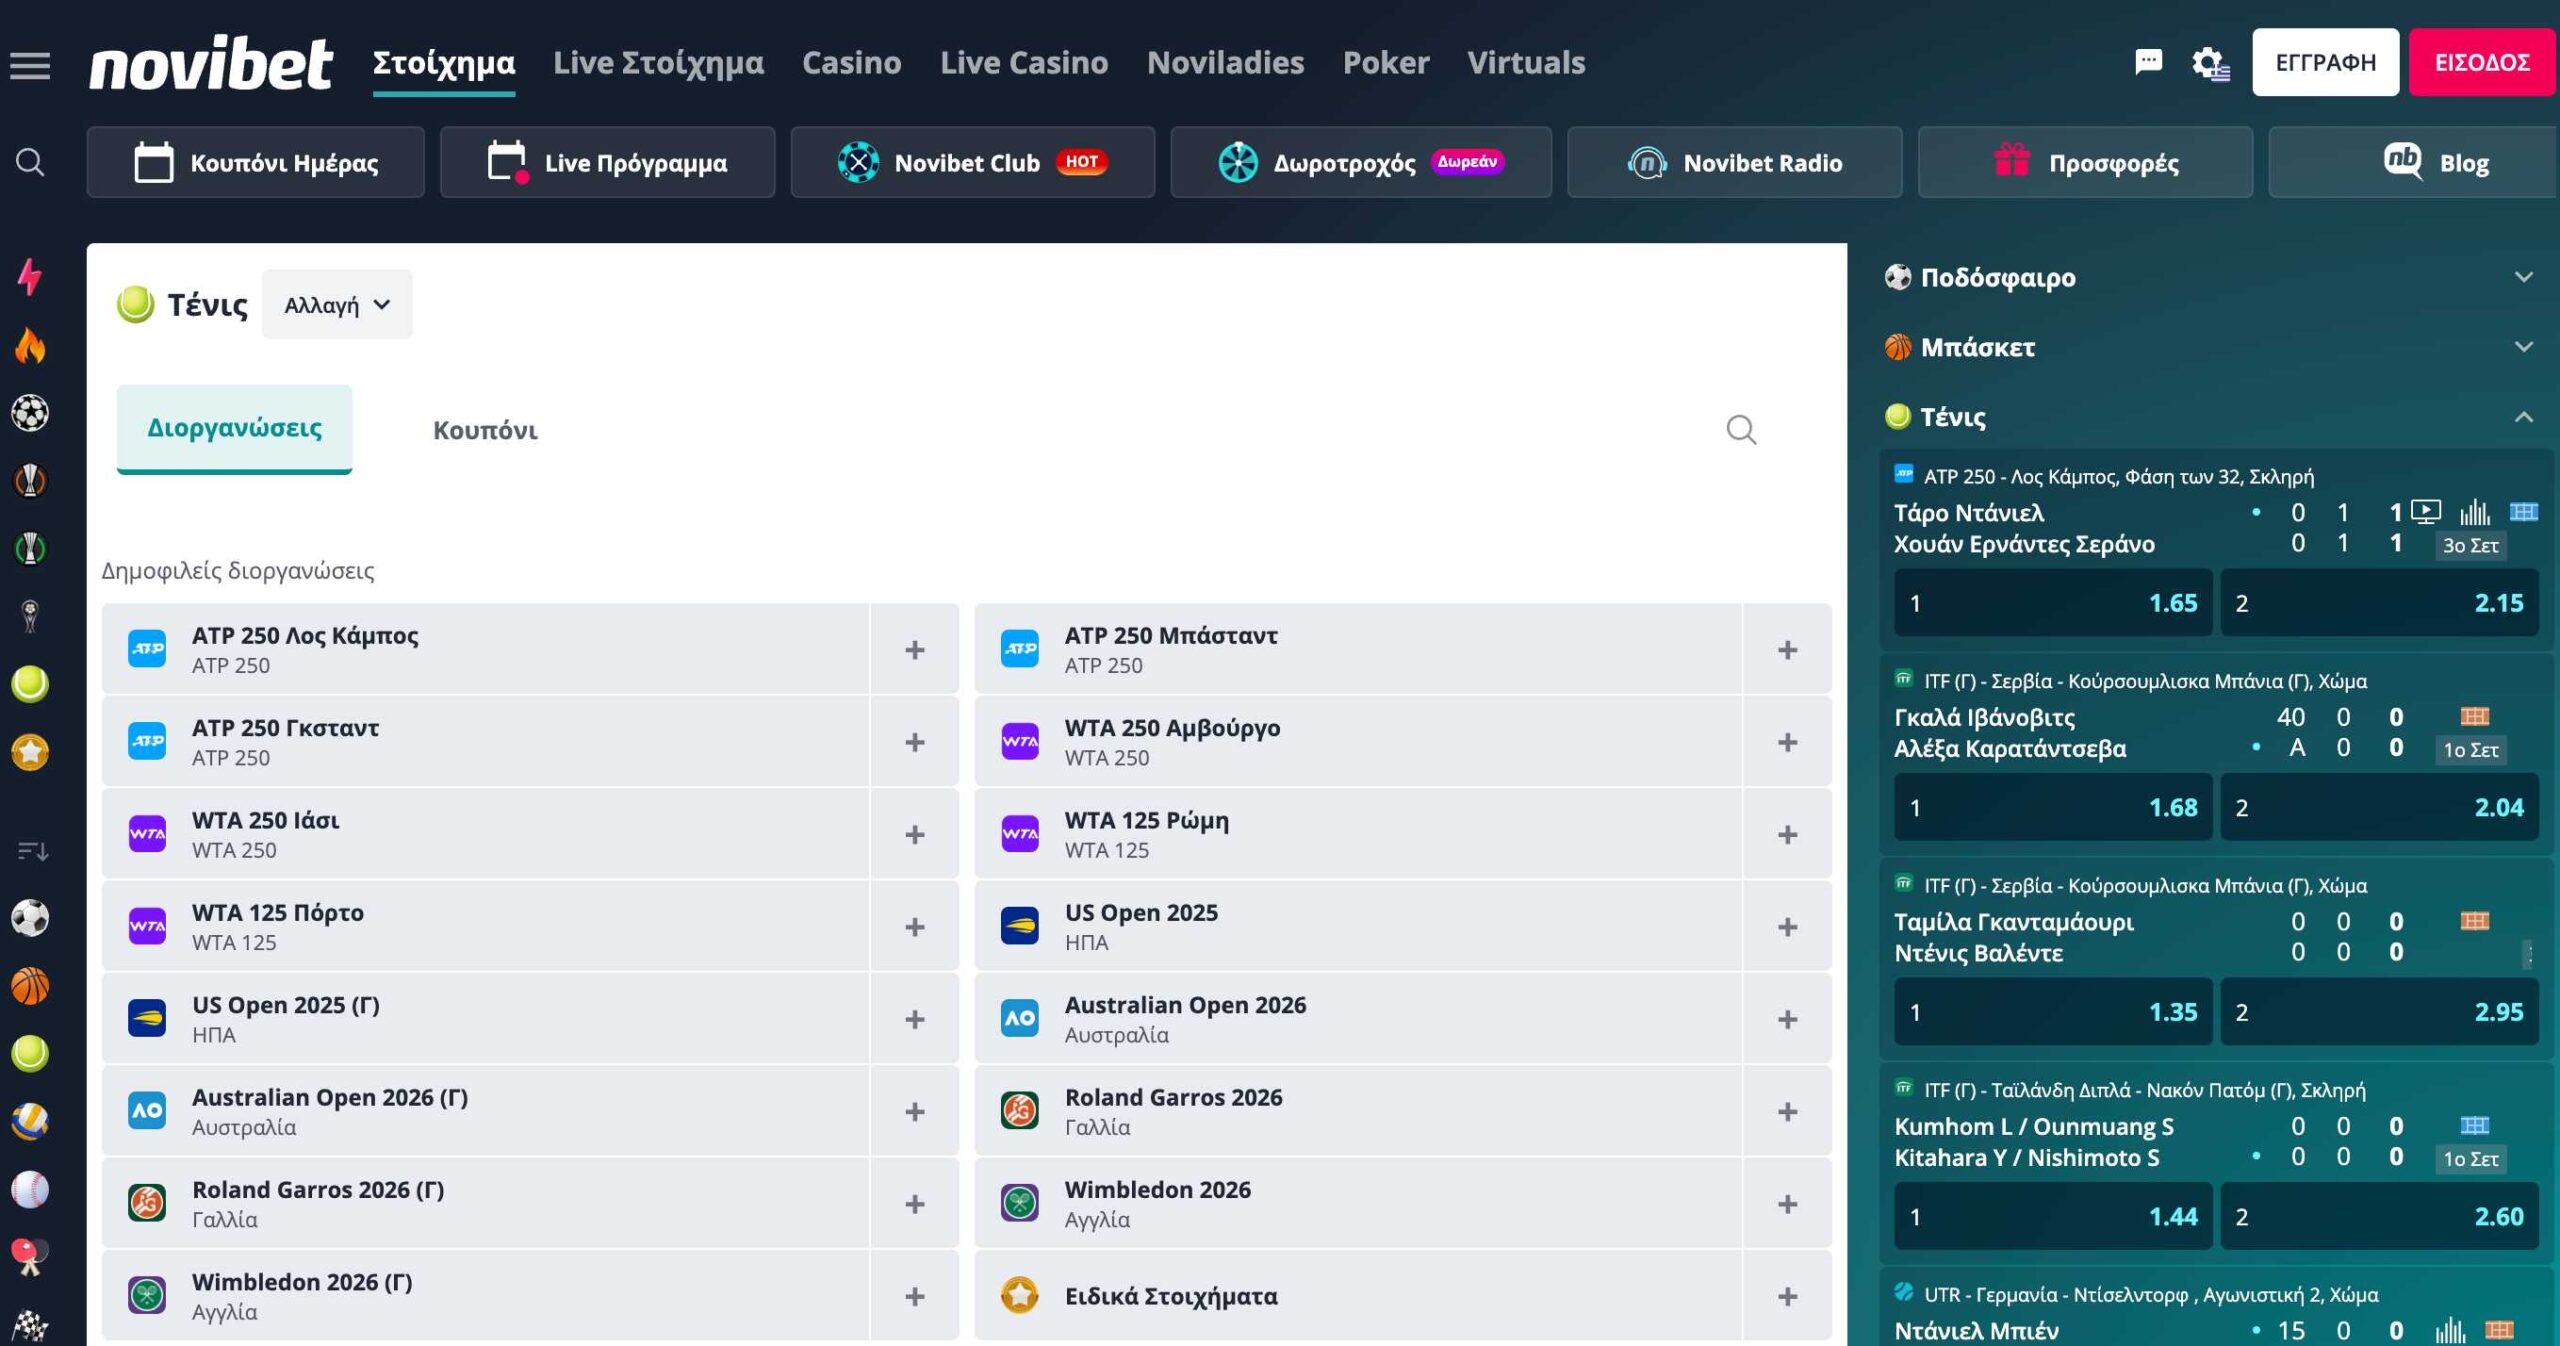Open the Noviladies menu item
This screenshot has height=1346, width=2560.
[x=1225, y=63]
